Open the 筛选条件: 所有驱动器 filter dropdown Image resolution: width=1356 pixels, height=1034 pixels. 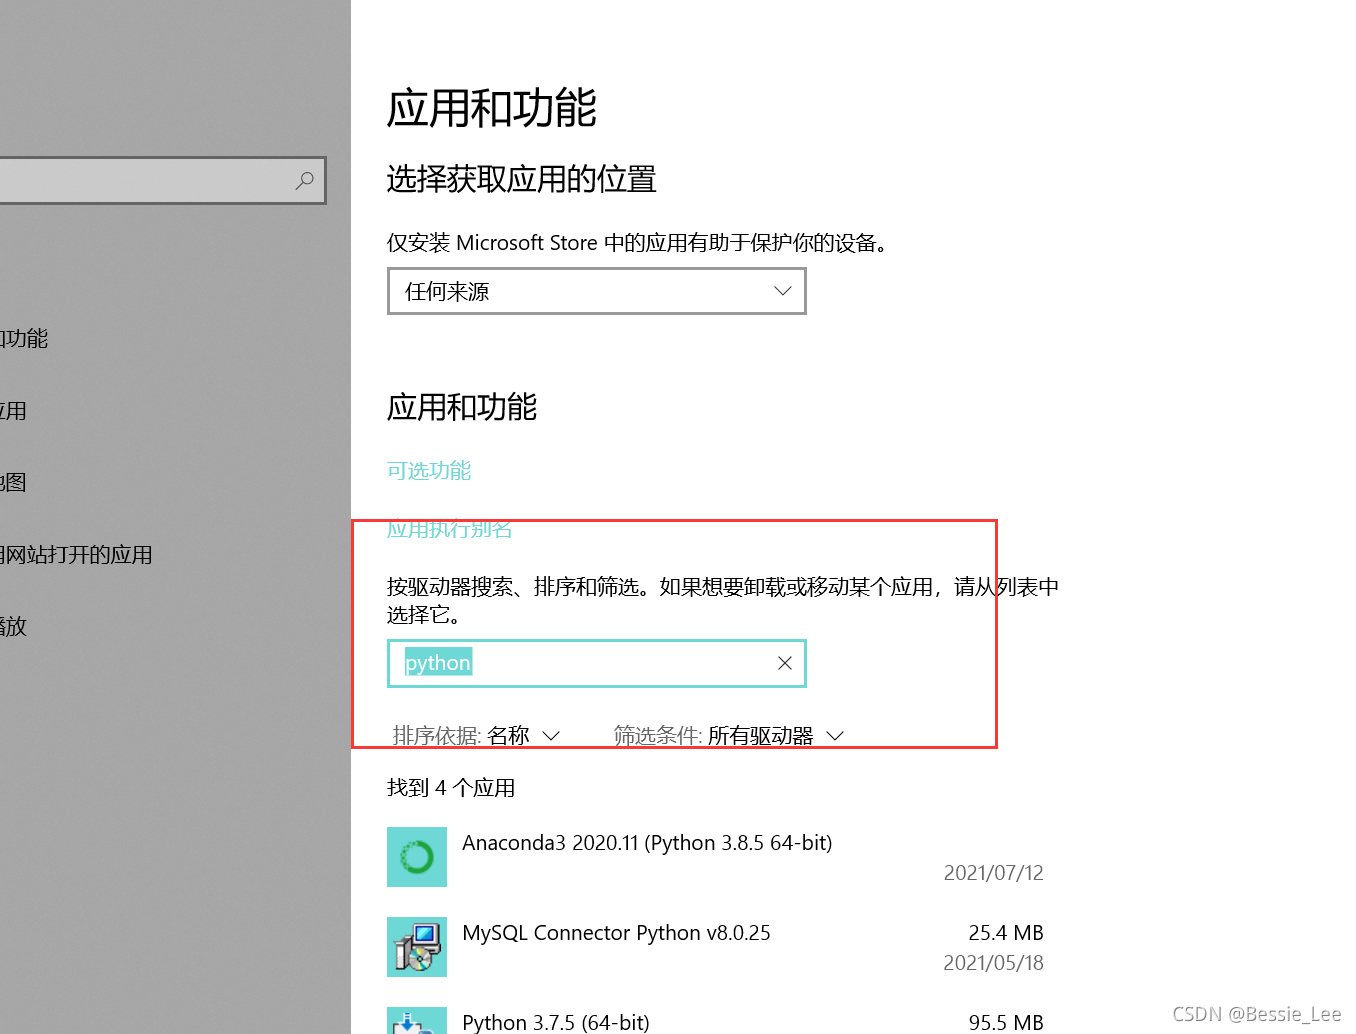(729, 735)
